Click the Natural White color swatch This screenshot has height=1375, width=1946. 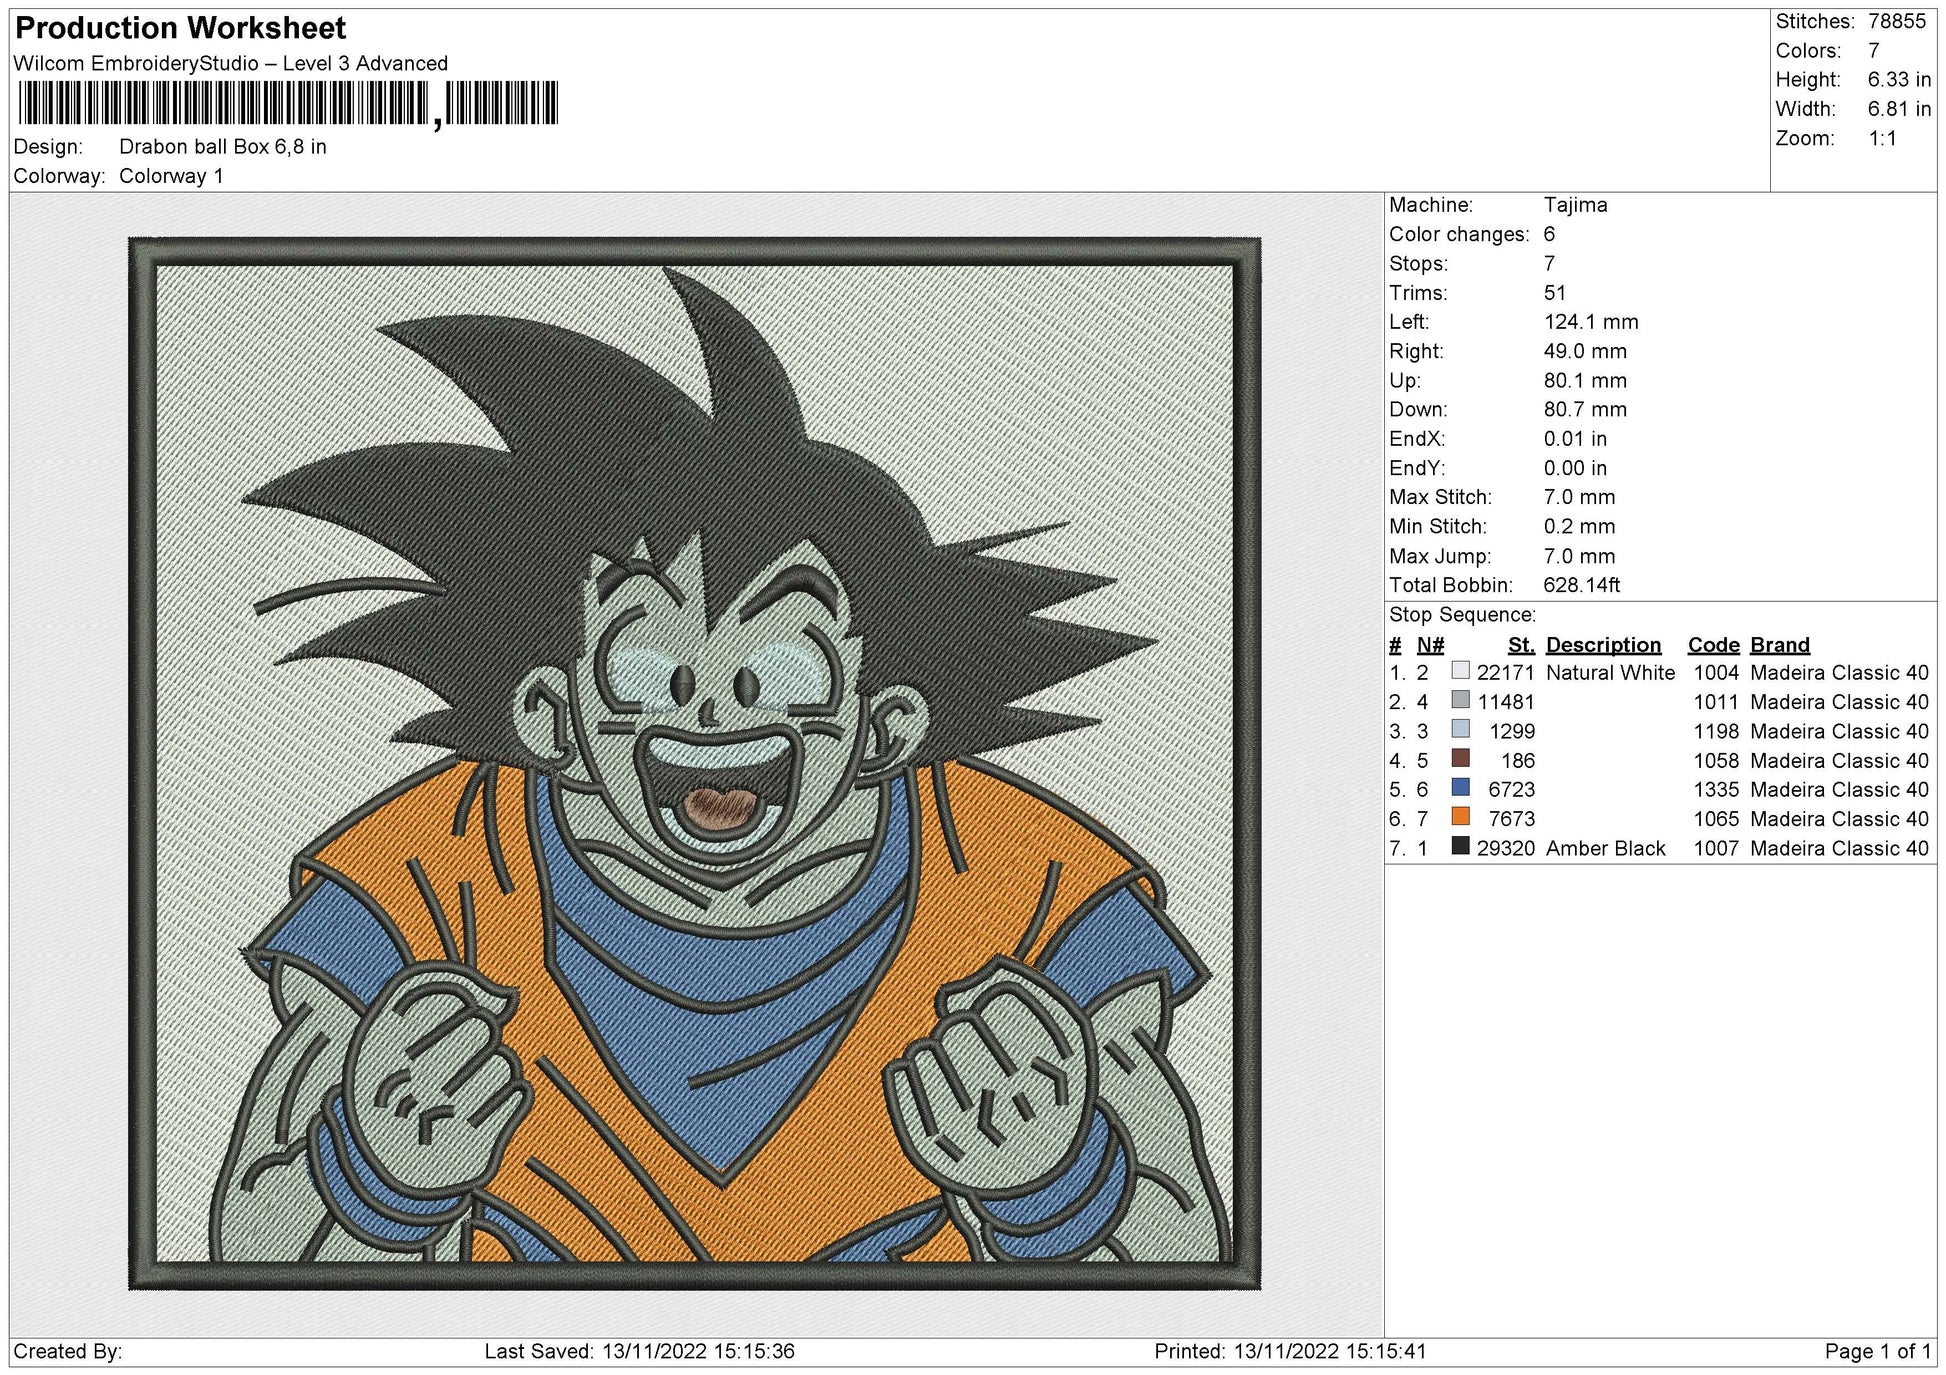[x=1460, y=671]
